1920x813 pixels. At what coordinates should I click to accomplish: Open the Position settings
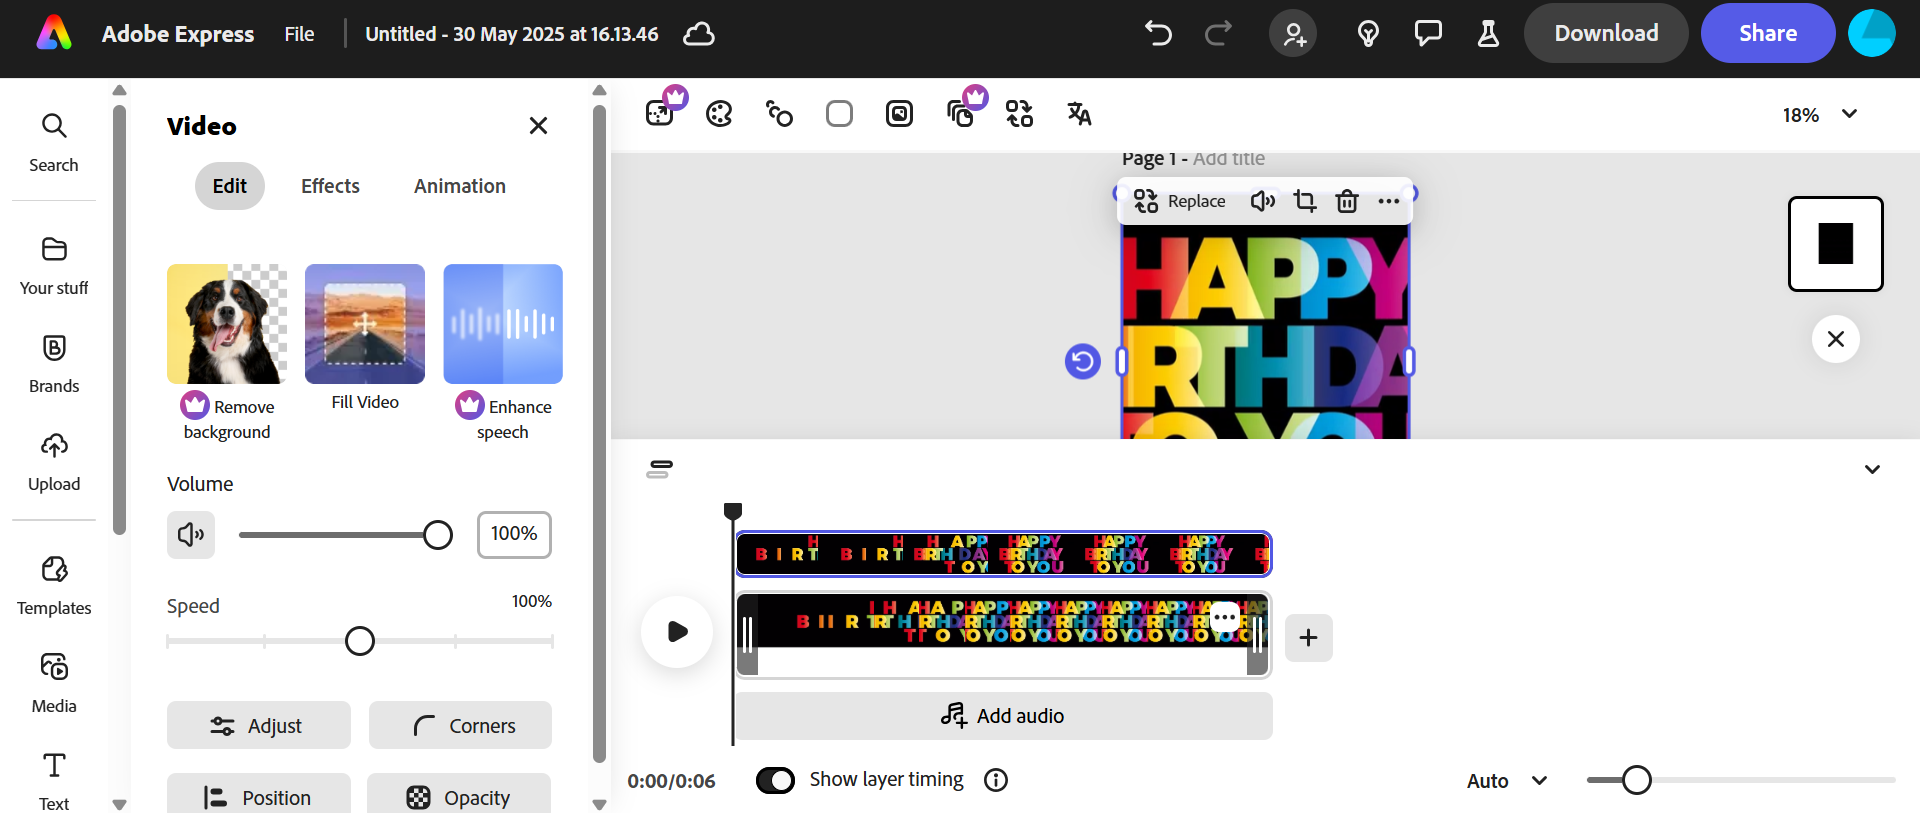pos(259,796)
